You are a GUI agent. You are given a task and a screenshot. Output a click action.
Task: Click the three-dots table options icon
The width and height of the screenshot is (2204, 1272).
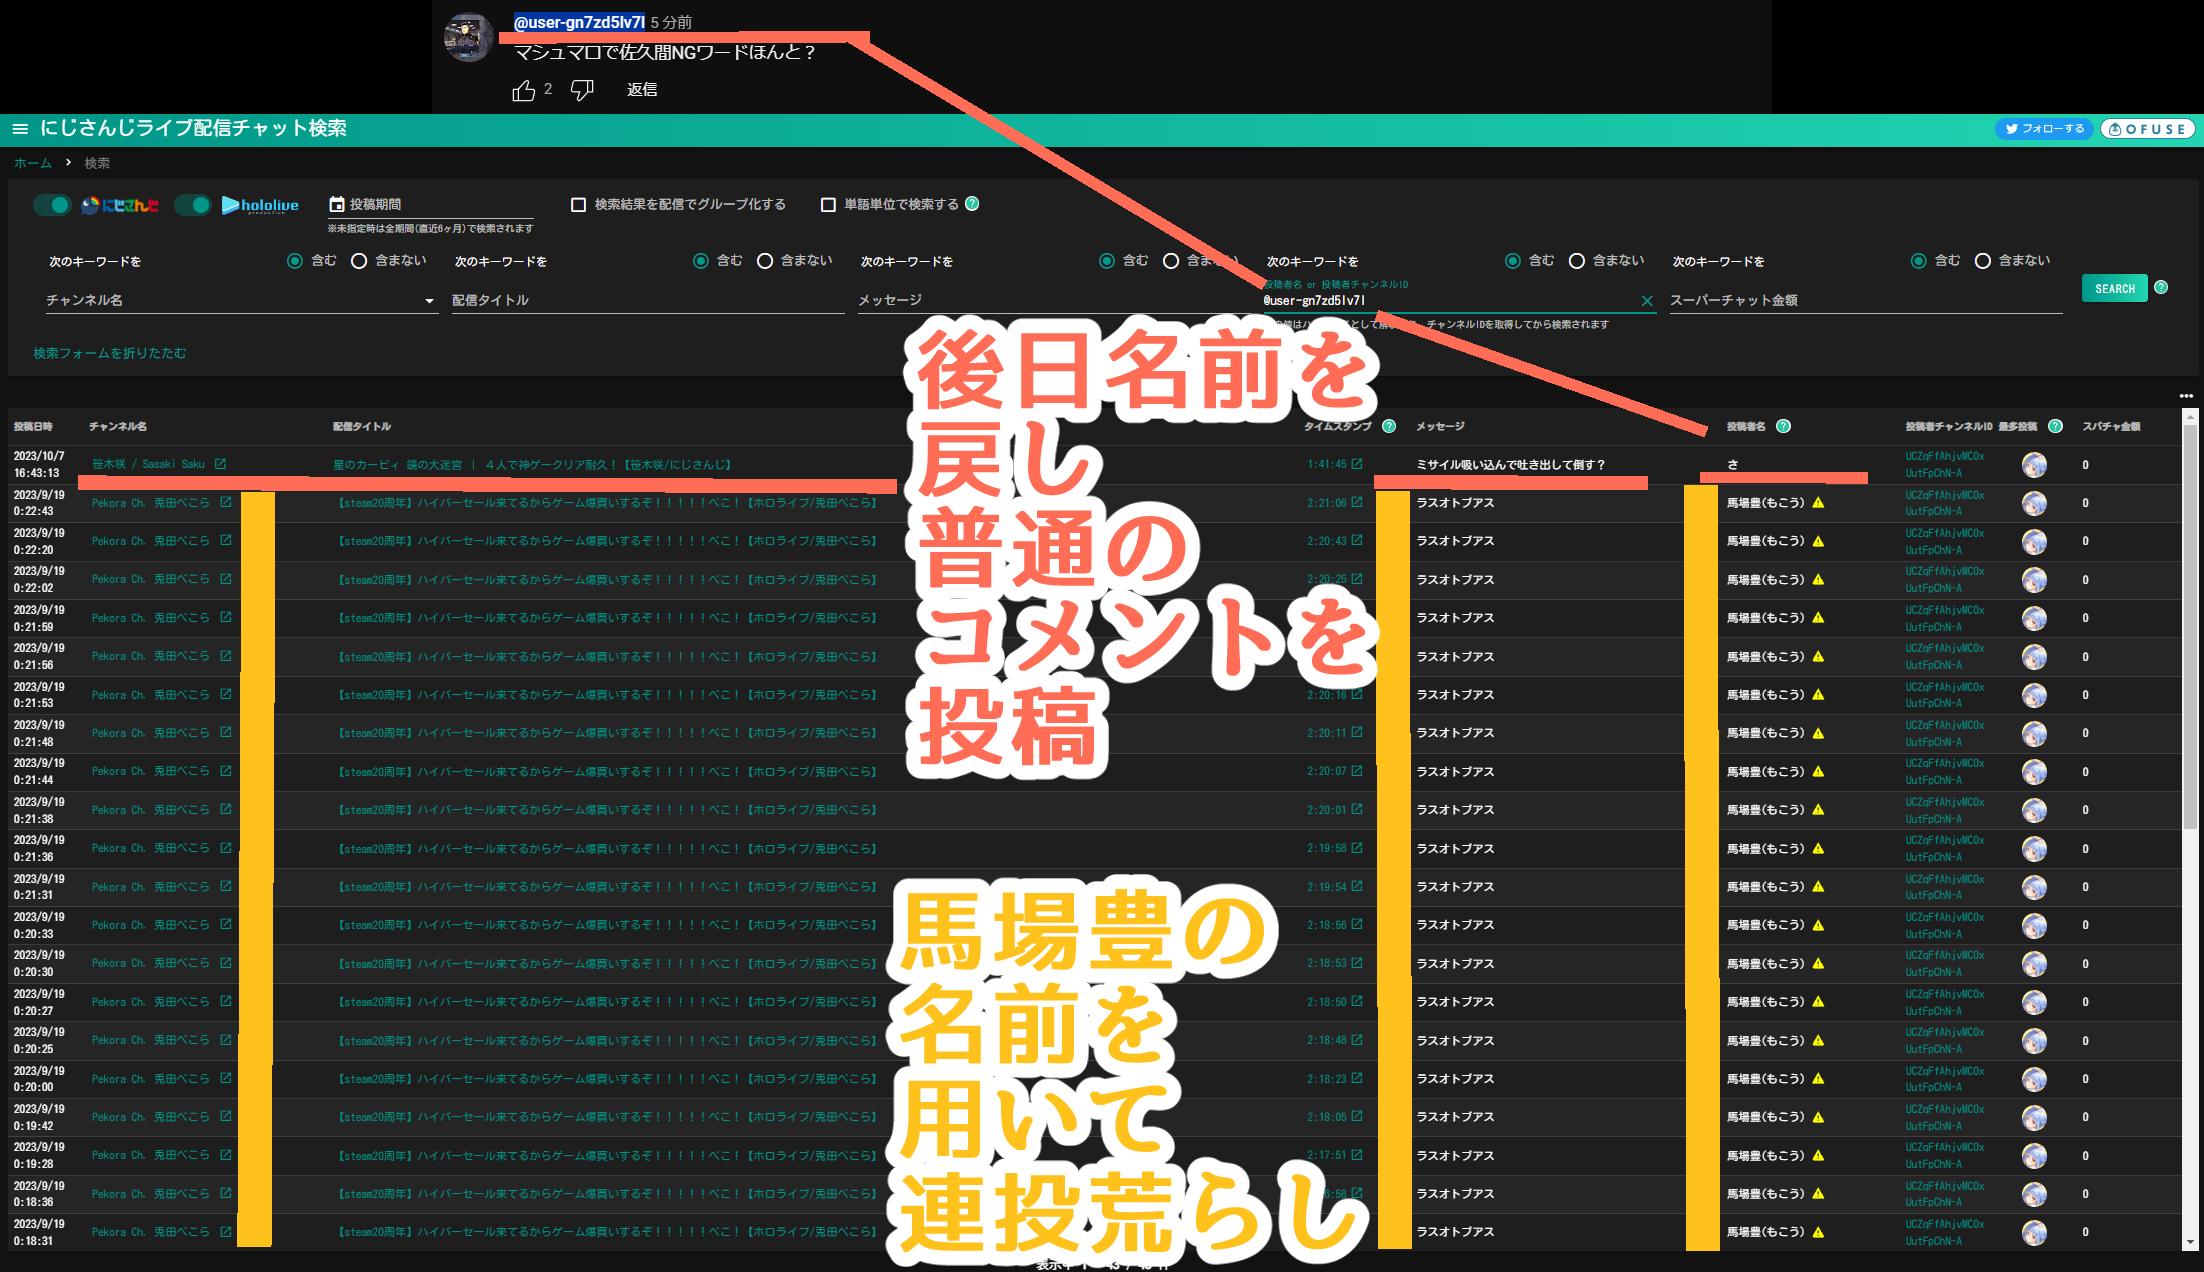pos(2185,396)
